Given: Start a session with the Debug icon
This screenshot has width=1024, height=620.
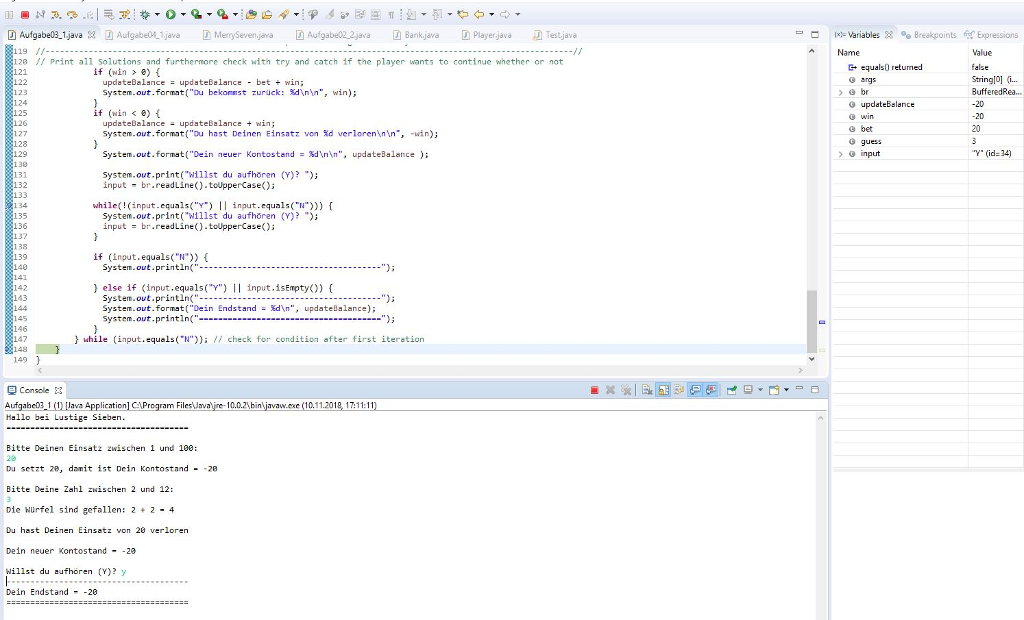Looking at the screenshot, I should pos(145,13).
